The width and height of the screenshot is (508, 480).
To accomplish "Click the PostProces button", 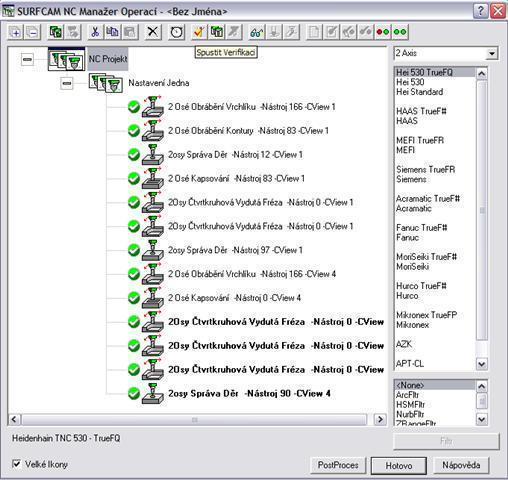I will (x=338, y=465).
